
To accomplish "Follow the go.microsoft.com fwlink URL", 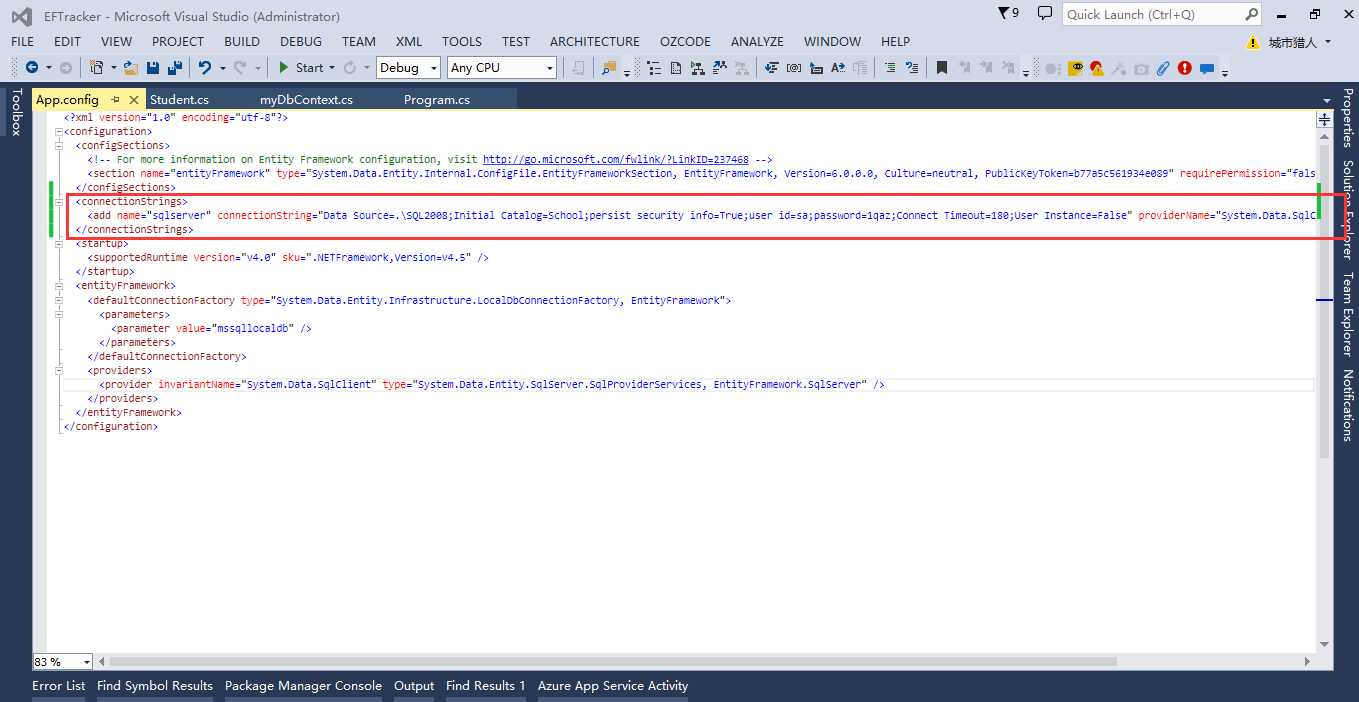I will [615, 160].
